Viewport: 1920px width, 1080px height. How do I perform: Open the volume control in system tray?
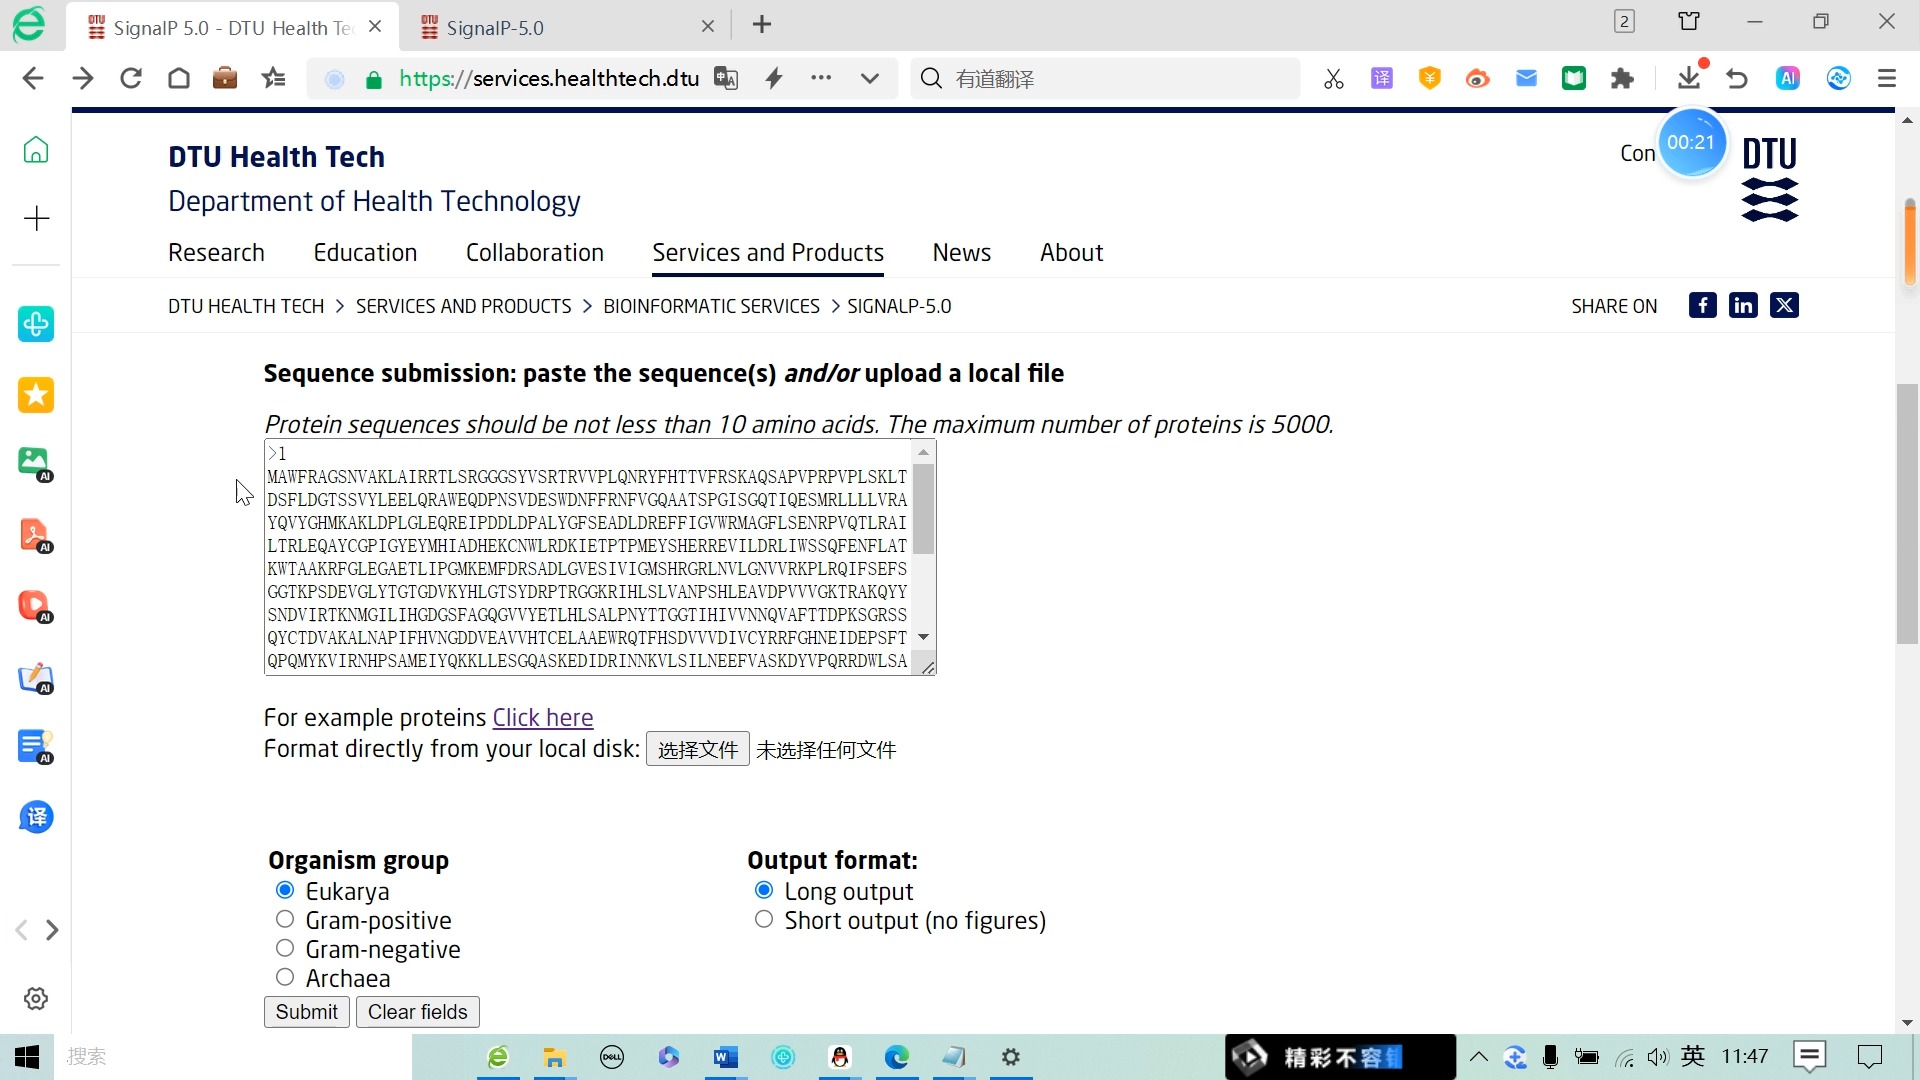coord(1658,1057)
